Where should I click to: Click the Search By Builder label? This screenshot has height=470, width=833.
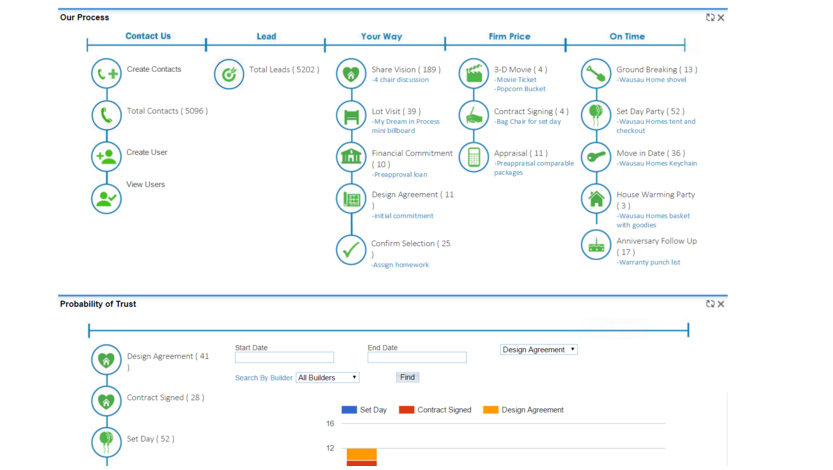264,378
